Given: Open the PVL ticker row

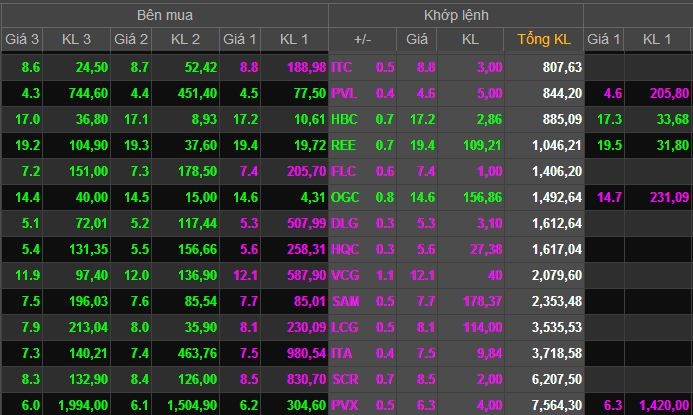Looking at the screenshot, I should (x=342, y=93).
